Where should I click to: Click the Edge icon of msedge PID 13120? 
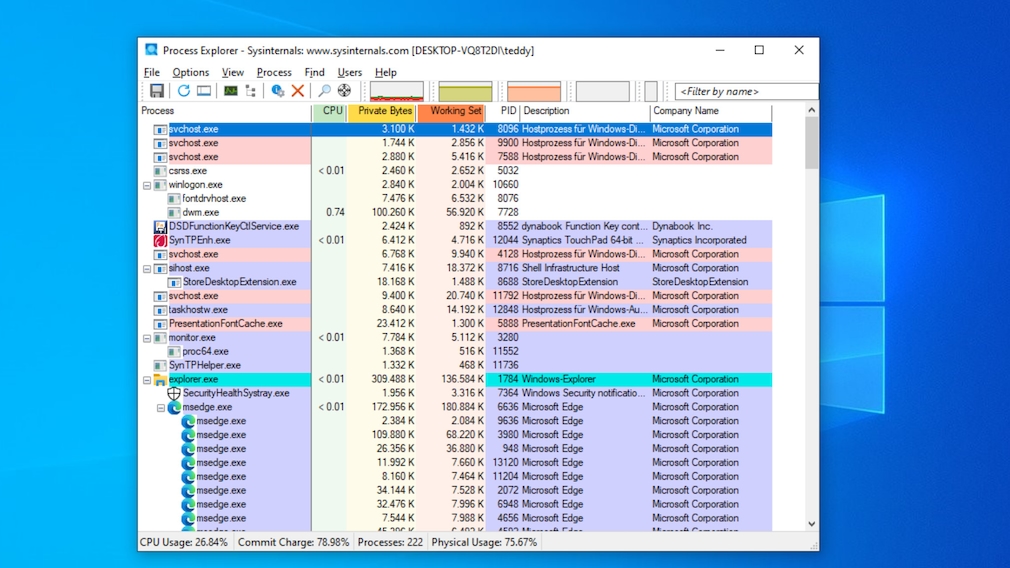(x=187, y=462)
